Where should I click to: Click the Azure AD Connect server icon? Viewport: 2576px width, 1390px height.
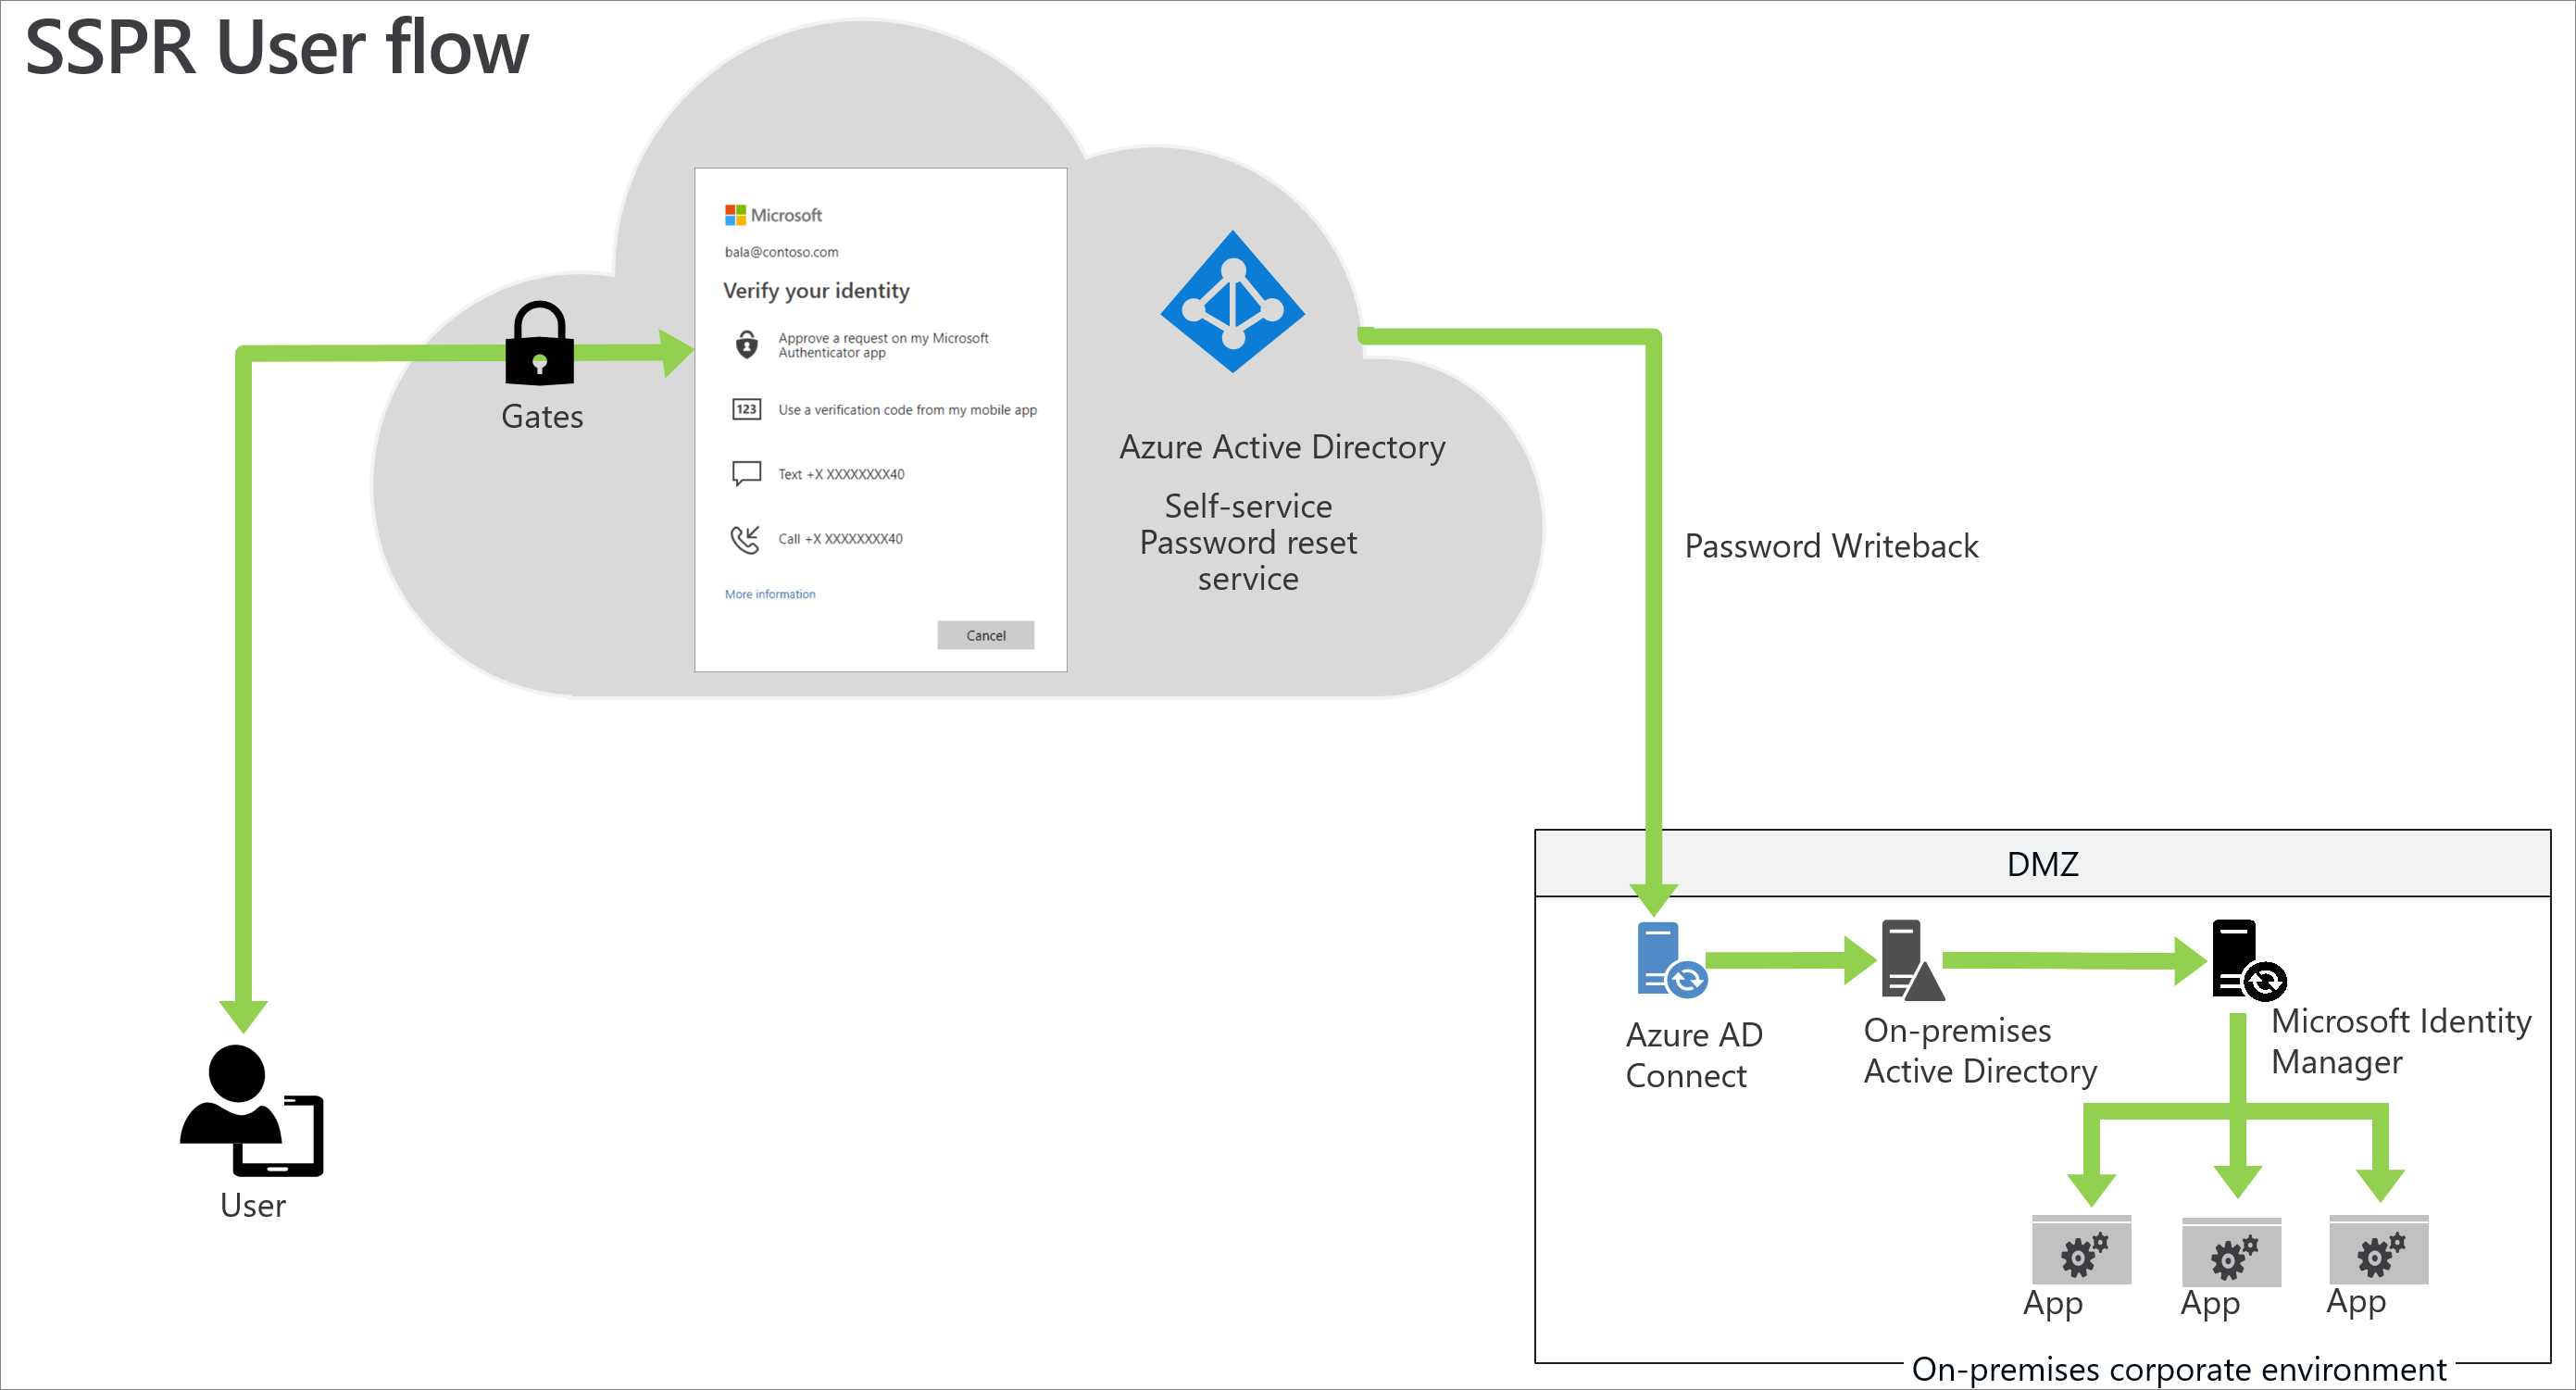point(1669,960)
